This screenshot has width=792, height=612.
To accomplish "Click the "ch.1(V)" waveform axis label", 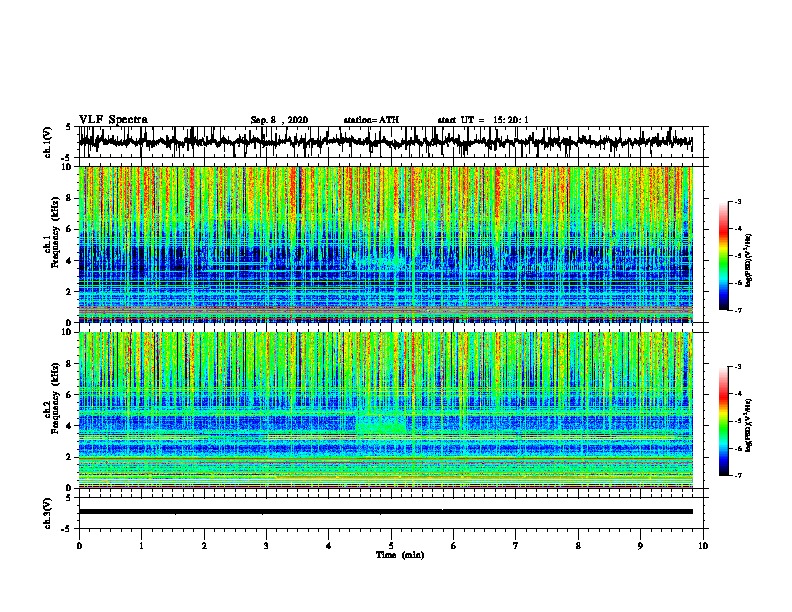I will point(48,142).
